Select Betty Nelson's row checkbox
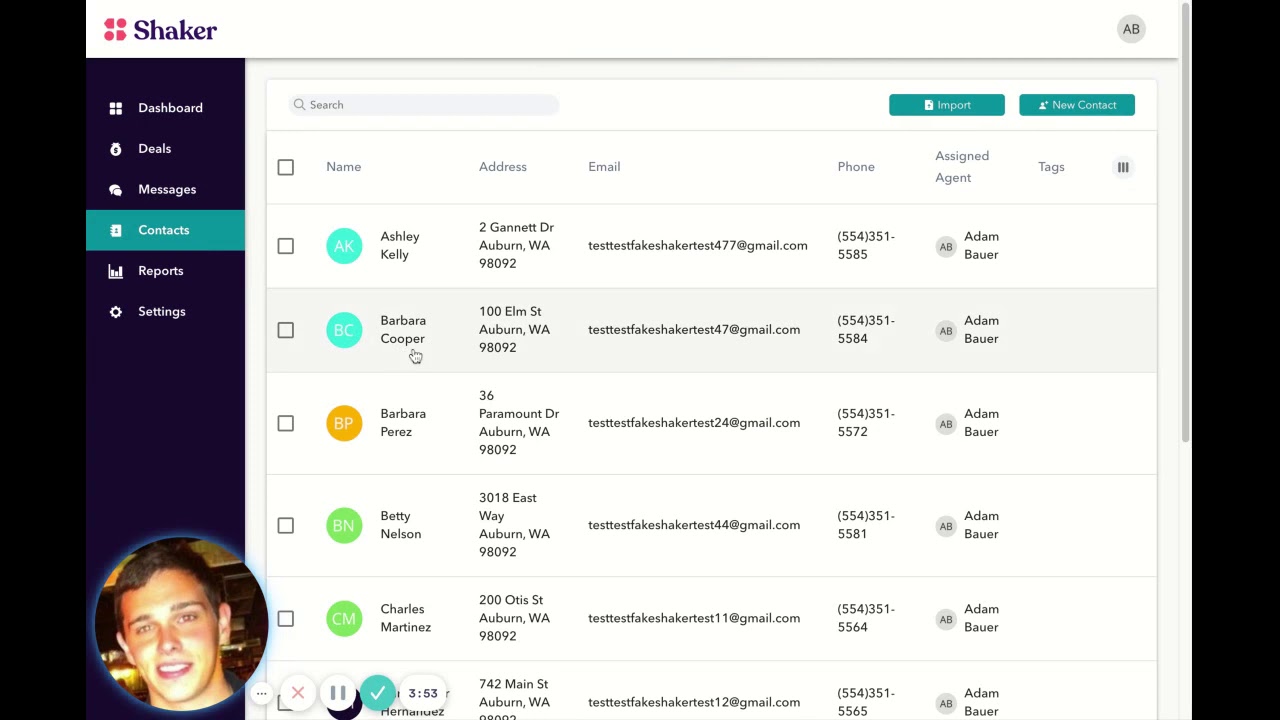 point(286,526)
